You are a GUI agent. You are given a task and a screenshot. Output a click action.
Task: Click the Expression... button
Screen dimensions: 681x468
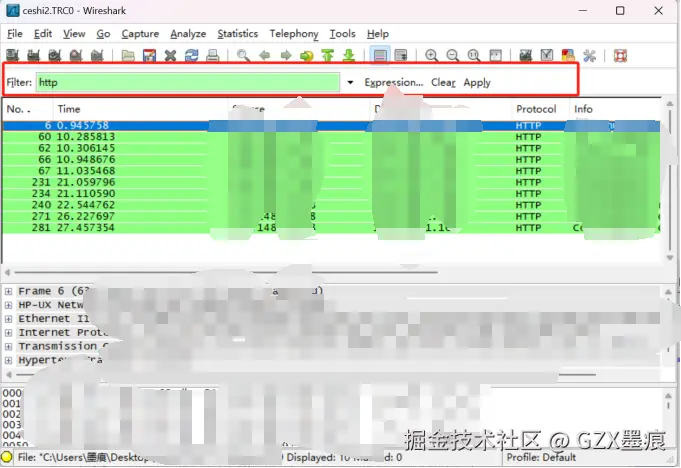coord(393,82)
